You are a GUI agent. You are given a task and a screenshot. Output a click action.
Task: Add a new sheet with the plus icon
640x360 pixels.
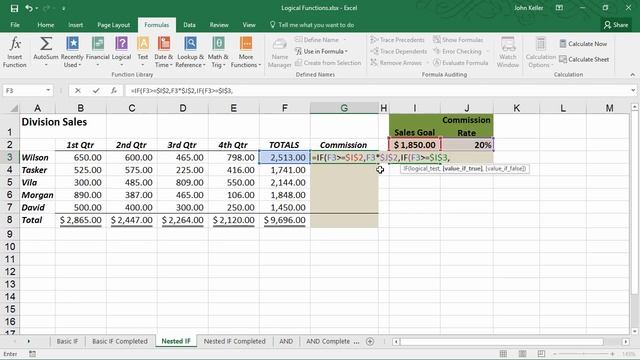click(370, 342)
